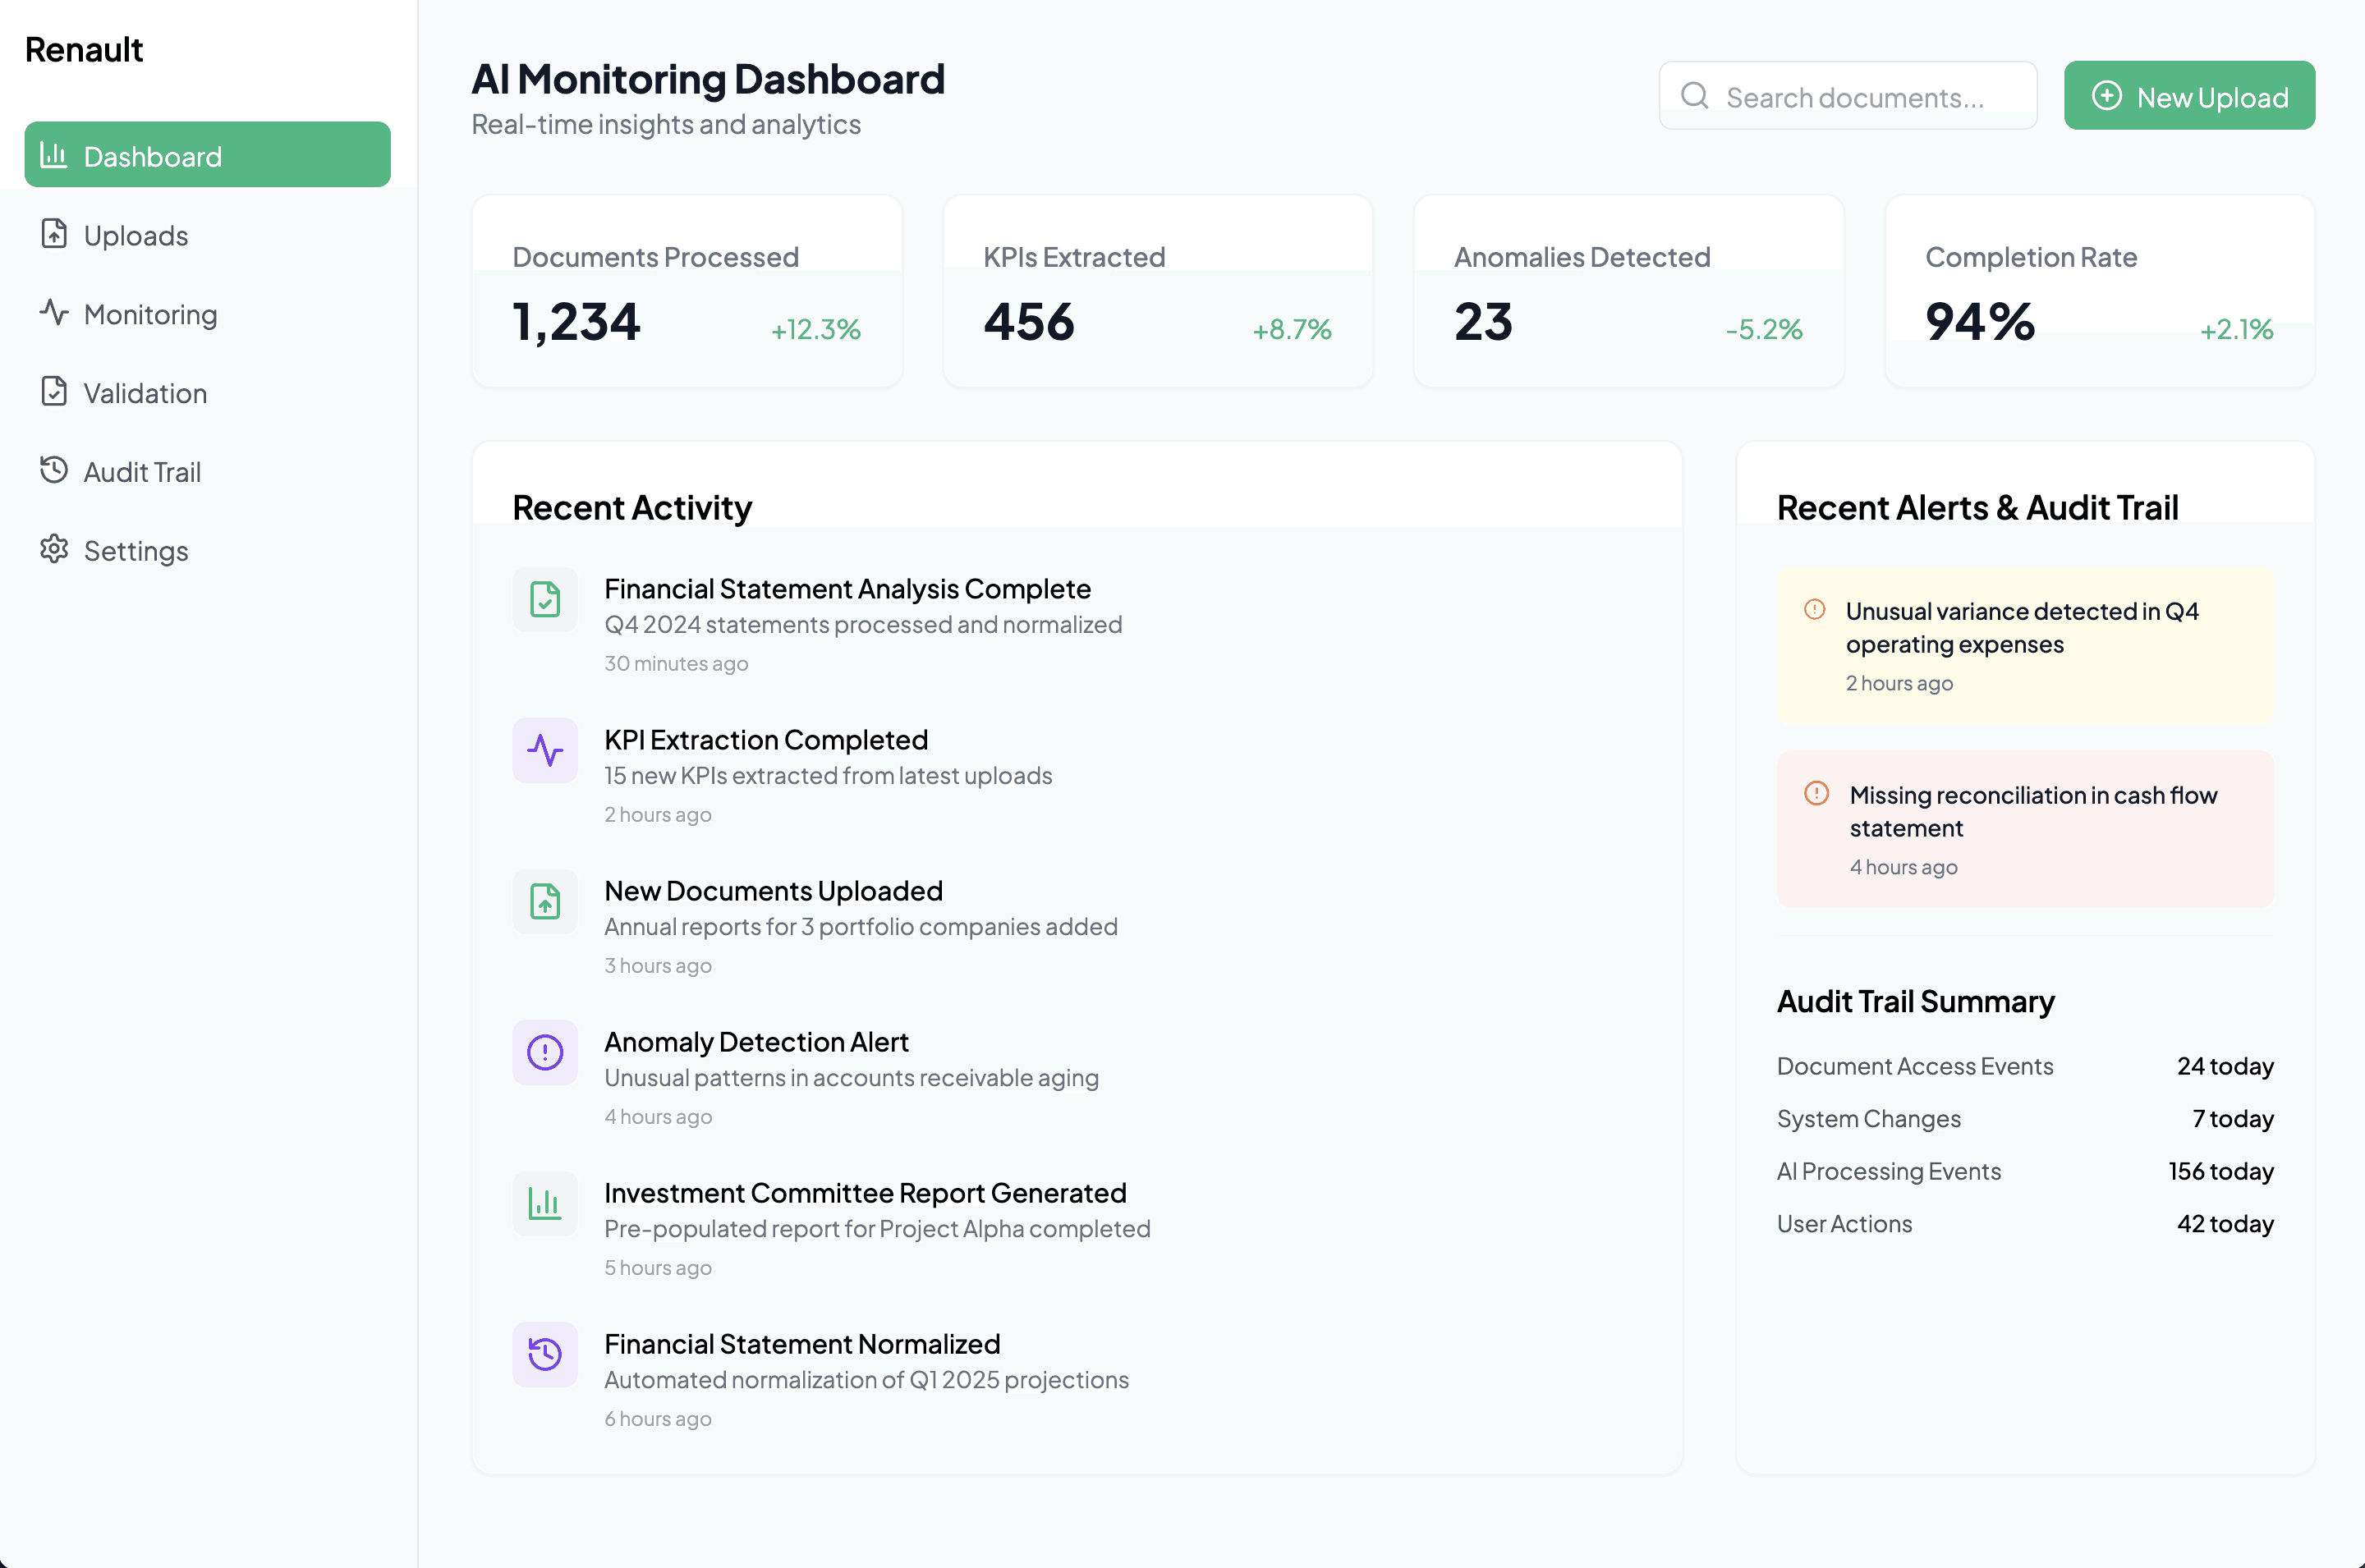Click the magnifier icon in search box
This screenshot has height=1568, width=2365.
pos(1695,96)
